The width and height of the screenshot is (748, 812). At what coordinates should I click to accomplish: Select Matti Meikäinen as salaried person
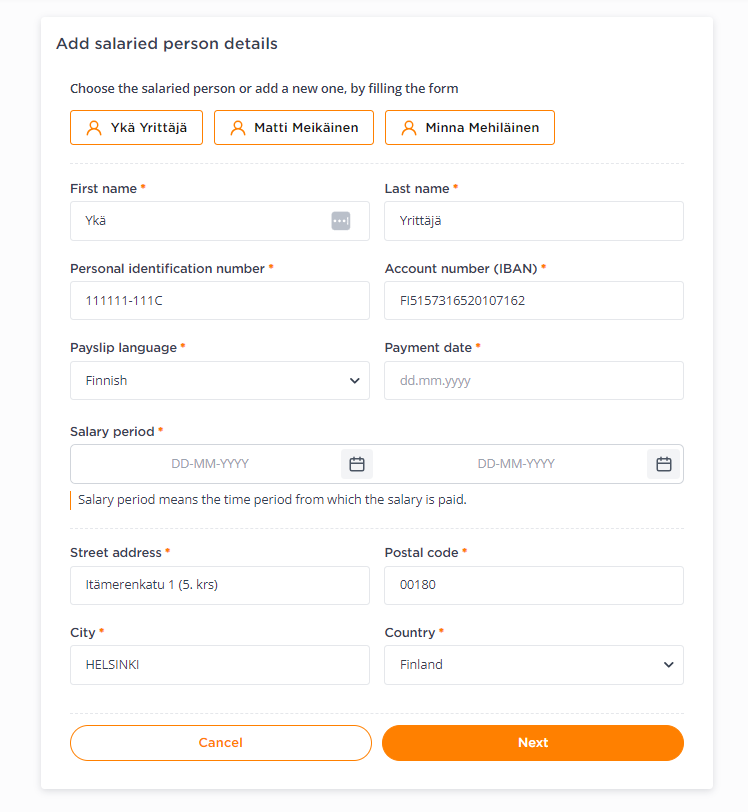coord(294,127)
